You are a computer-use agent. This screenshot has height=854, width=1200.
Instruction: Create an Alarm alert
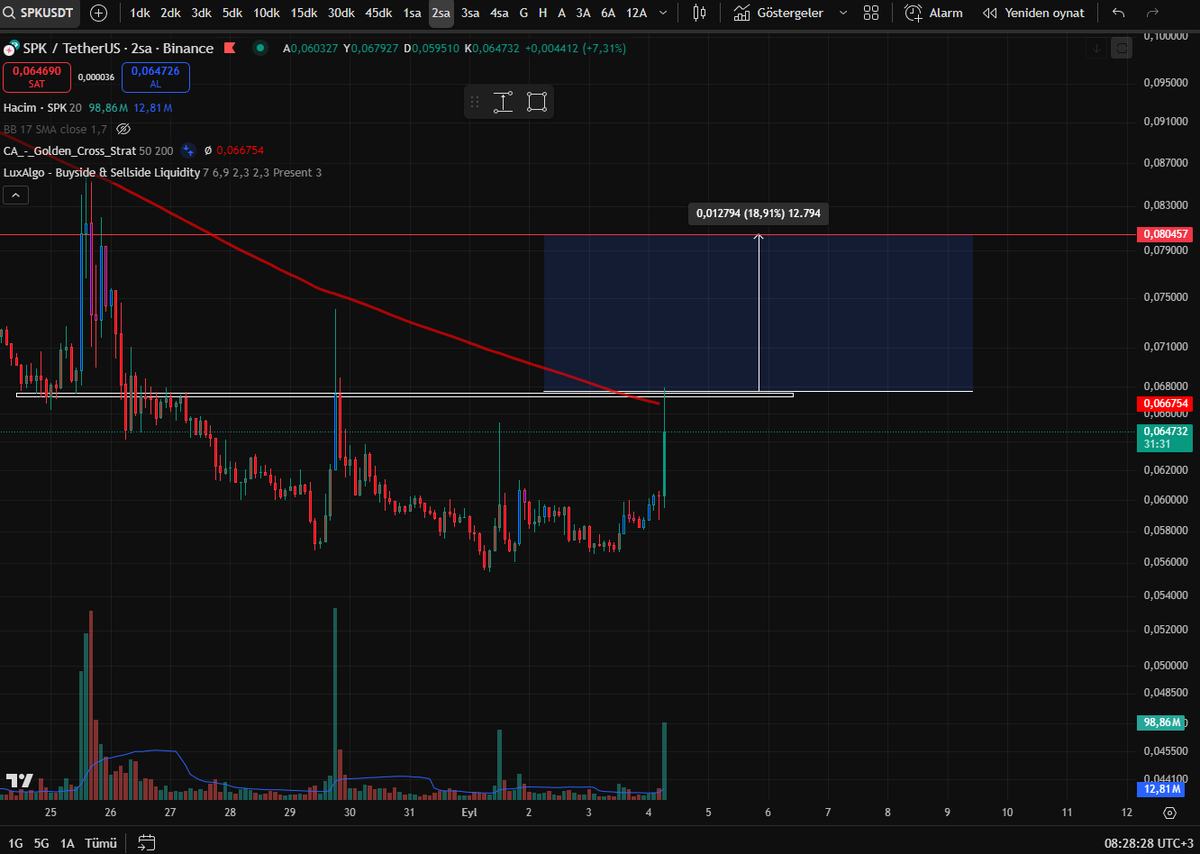pos(933,13)
